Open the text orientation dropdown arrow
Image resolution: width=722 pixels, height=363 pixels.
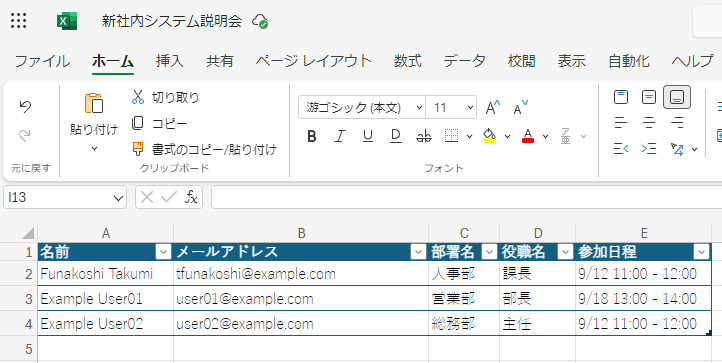coord(694,149)
